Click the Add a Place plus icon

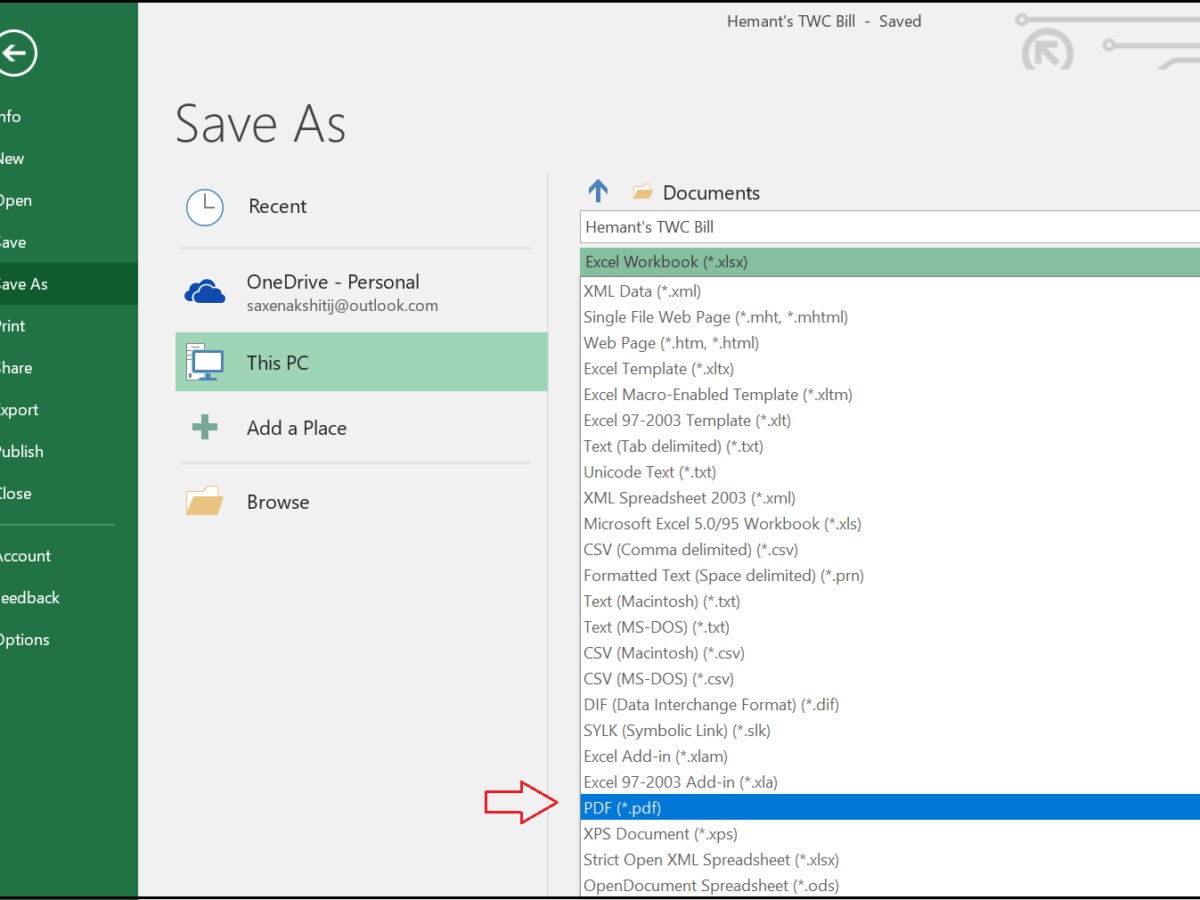coord(205,428)
